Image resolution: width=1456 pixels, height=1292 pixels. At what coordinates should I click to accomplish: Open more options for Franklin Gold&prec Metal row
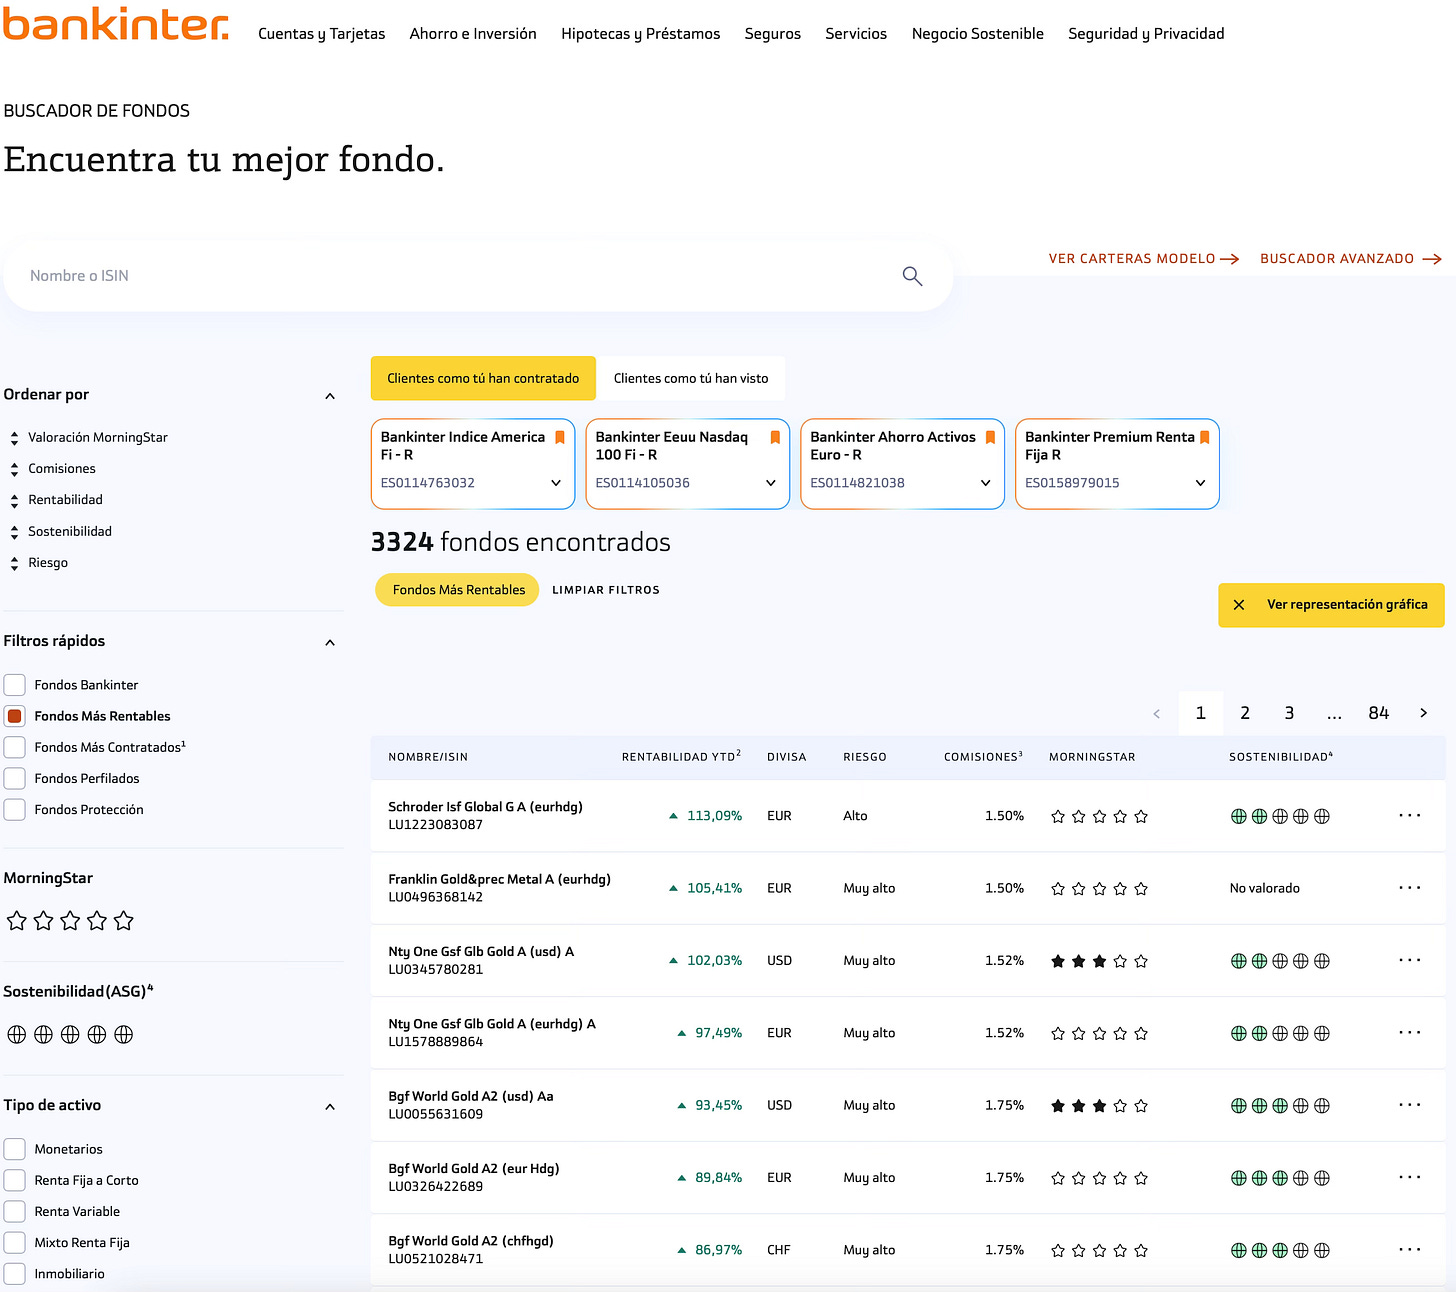click(1410, 887)
